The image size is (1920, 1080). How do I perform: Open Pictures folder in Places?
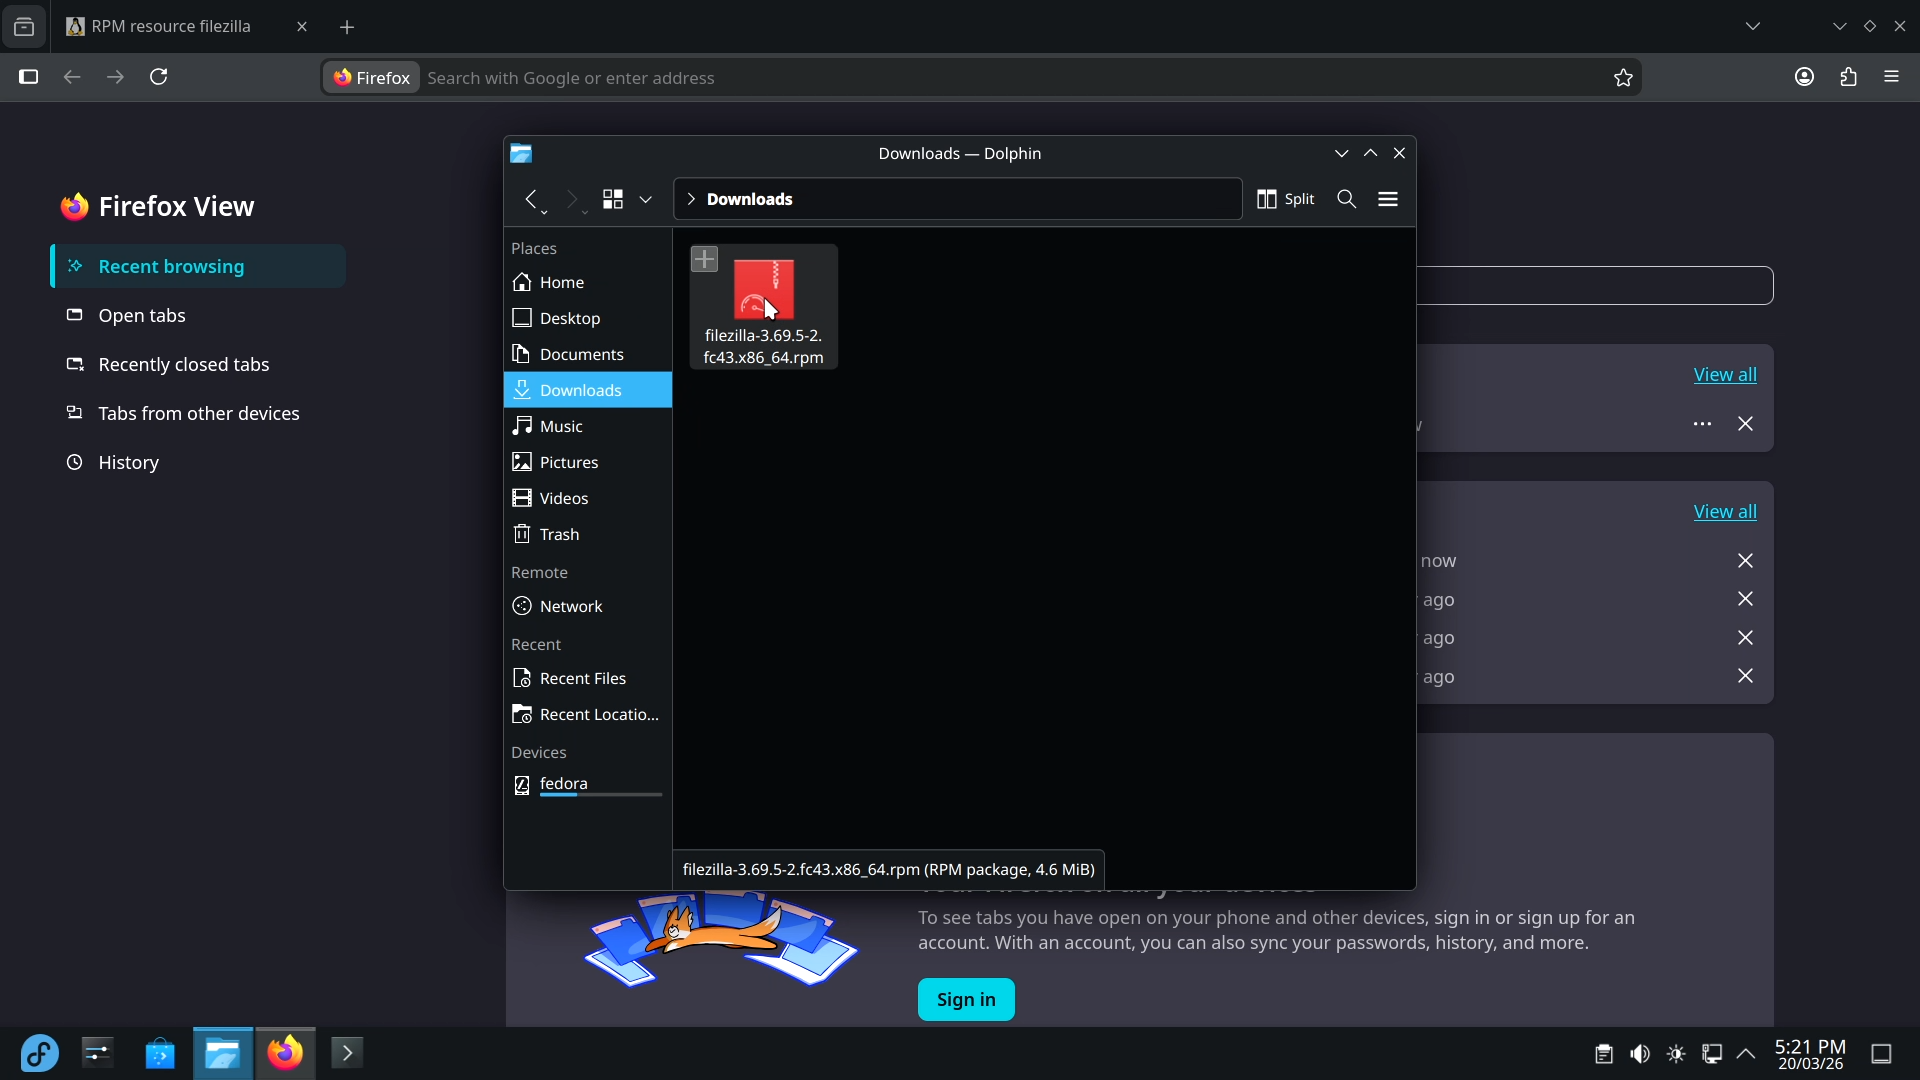[x=588, y=462]
